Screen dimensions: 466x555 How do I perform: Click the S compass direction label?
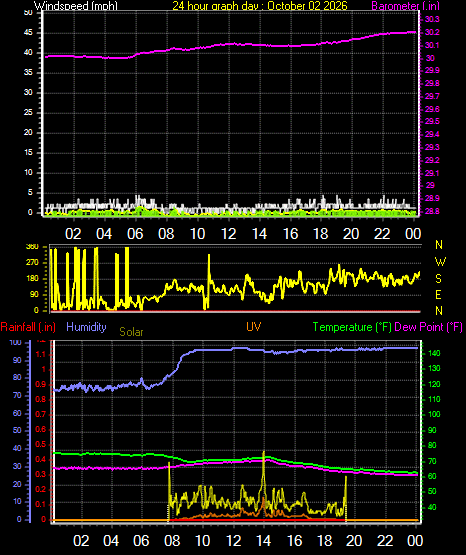pyautogui.click(x=438, y=279)
